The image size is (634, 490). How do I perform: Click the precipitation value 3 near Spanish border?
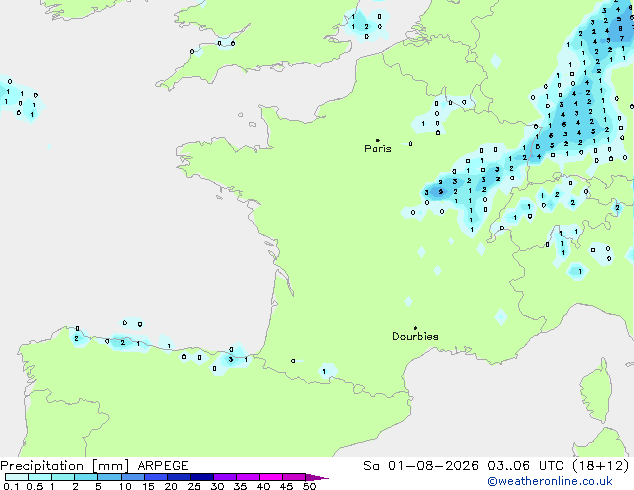click(230, 359)
